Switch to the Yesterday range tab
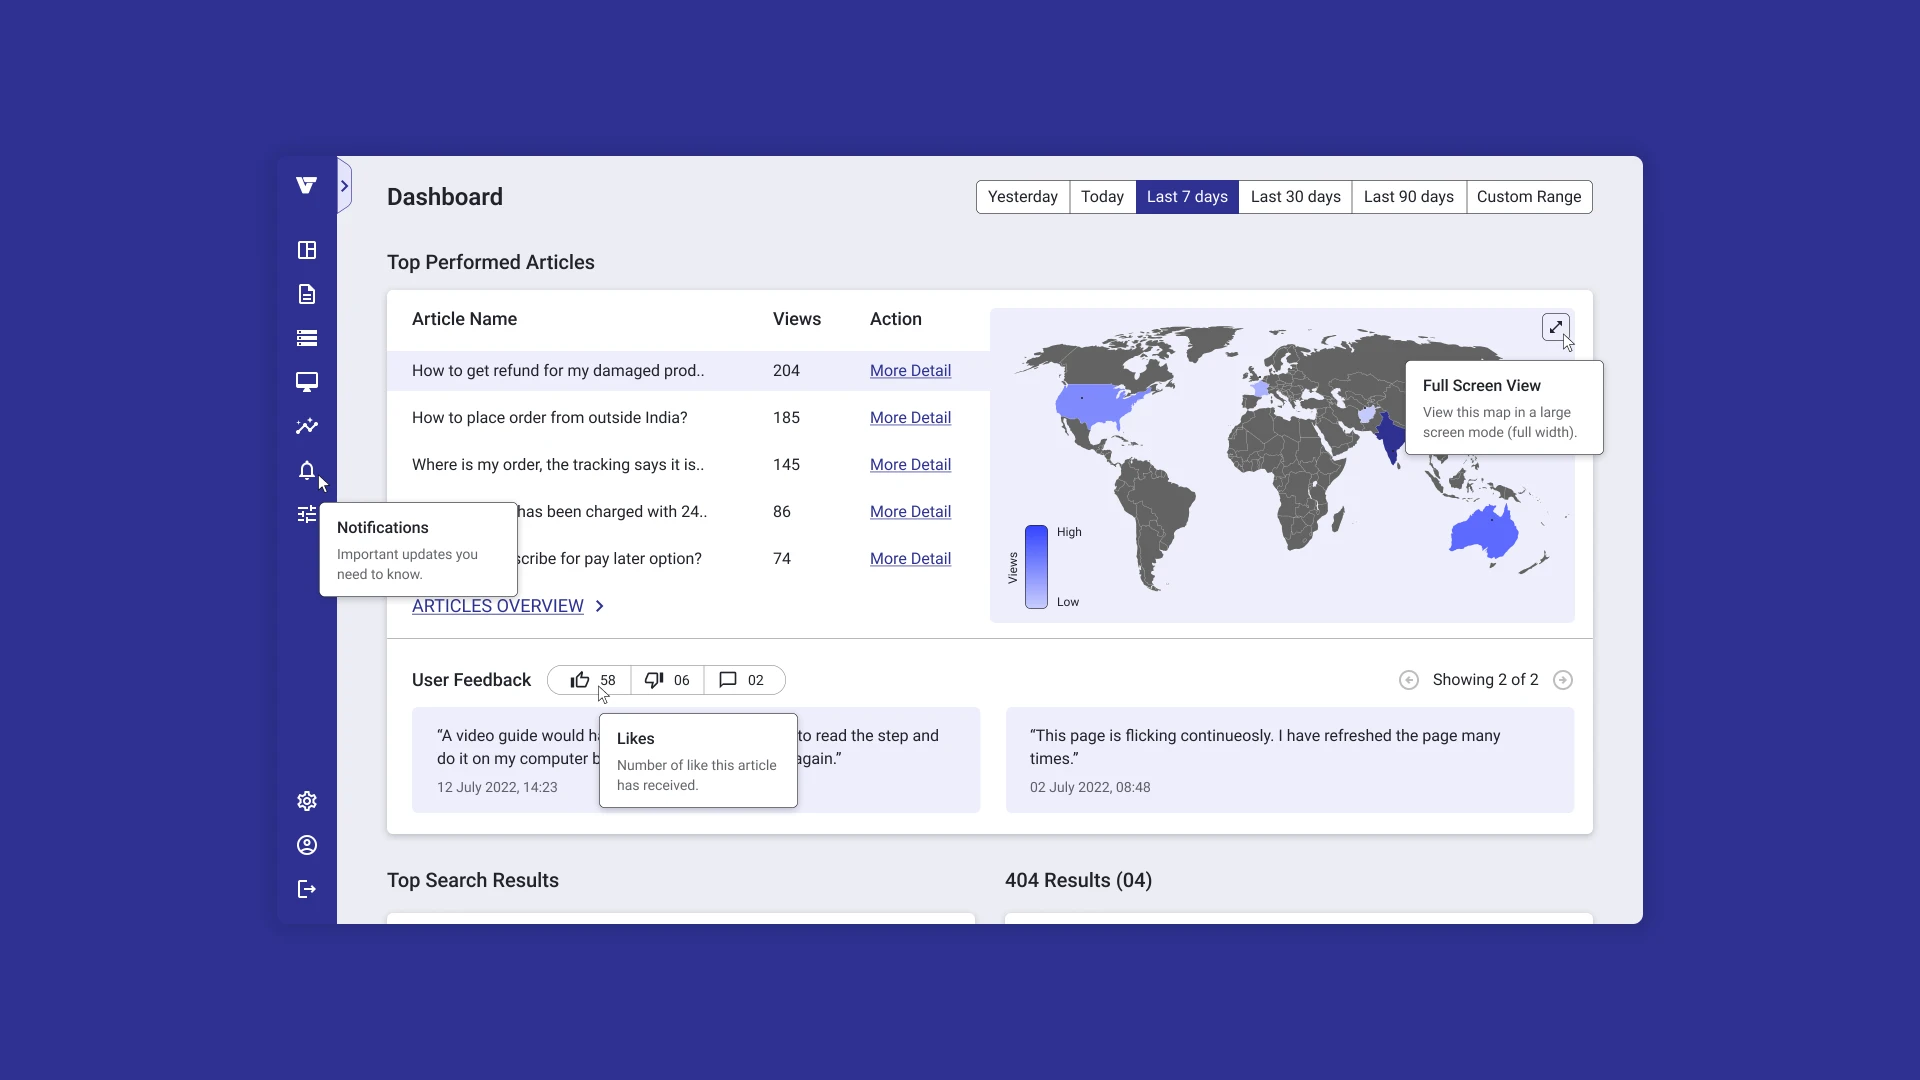The height and width of the screenshot is (1080, 1920). click(1022, 197)
